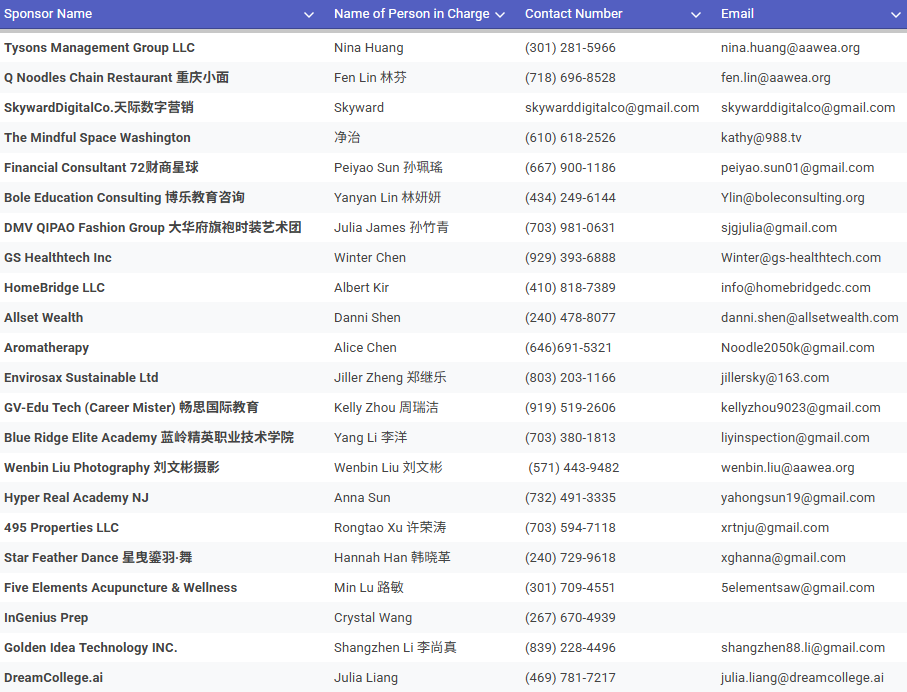Select the Tysons Management Group LLC row

coord(99,48)
